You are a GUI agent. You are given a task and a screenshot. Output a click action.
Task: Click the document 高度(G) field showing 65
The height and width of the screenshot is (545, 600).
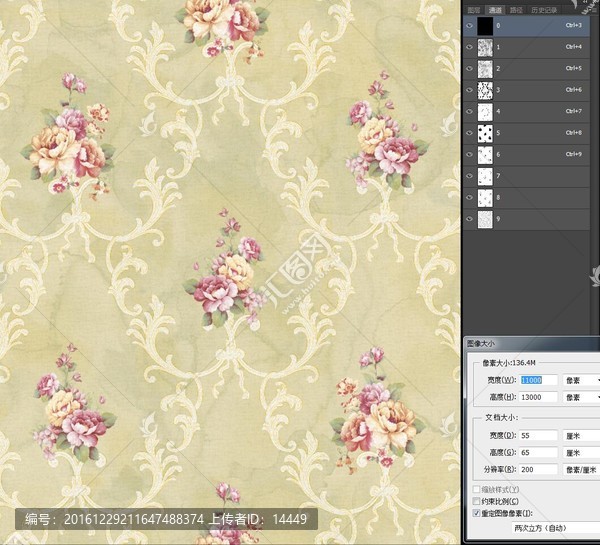click(538, 452)
